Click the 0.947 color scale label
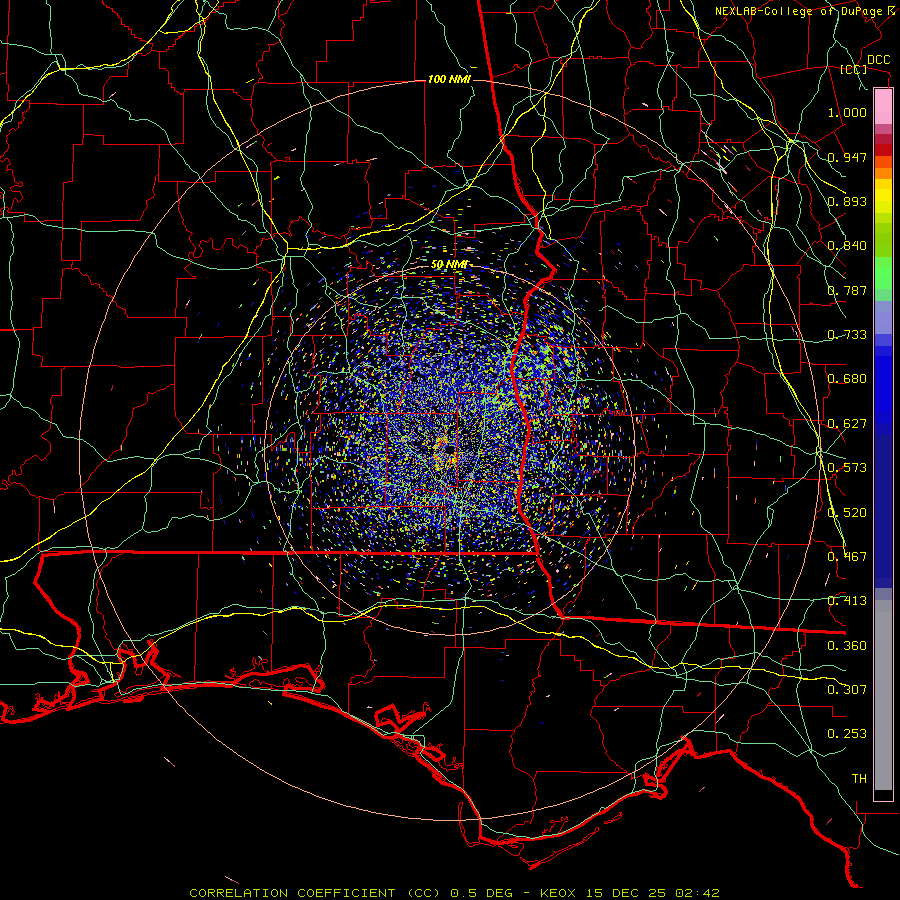This screenshot has height=900, width=900. pyautogui.click(x=847, y=157)
